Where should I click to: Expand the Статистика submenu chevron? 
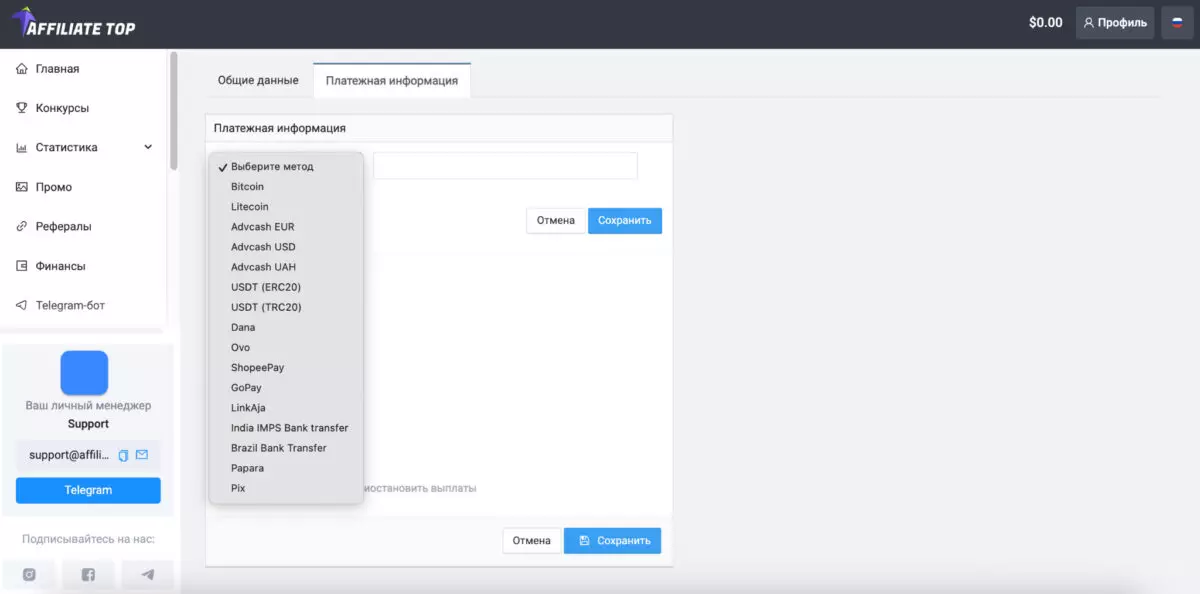[148, 147]
